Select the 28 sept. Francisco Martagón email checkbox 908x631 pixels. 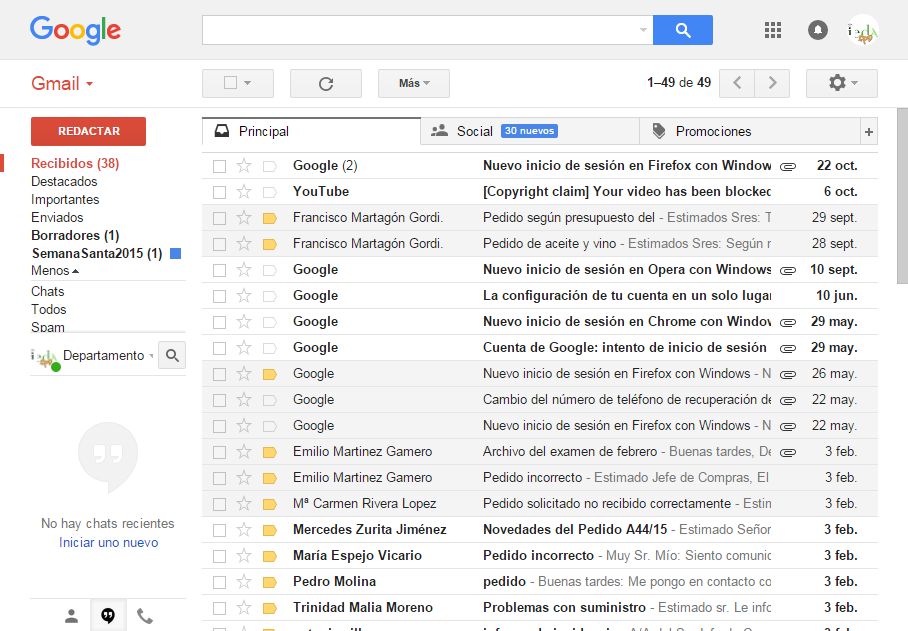(219, 244)
